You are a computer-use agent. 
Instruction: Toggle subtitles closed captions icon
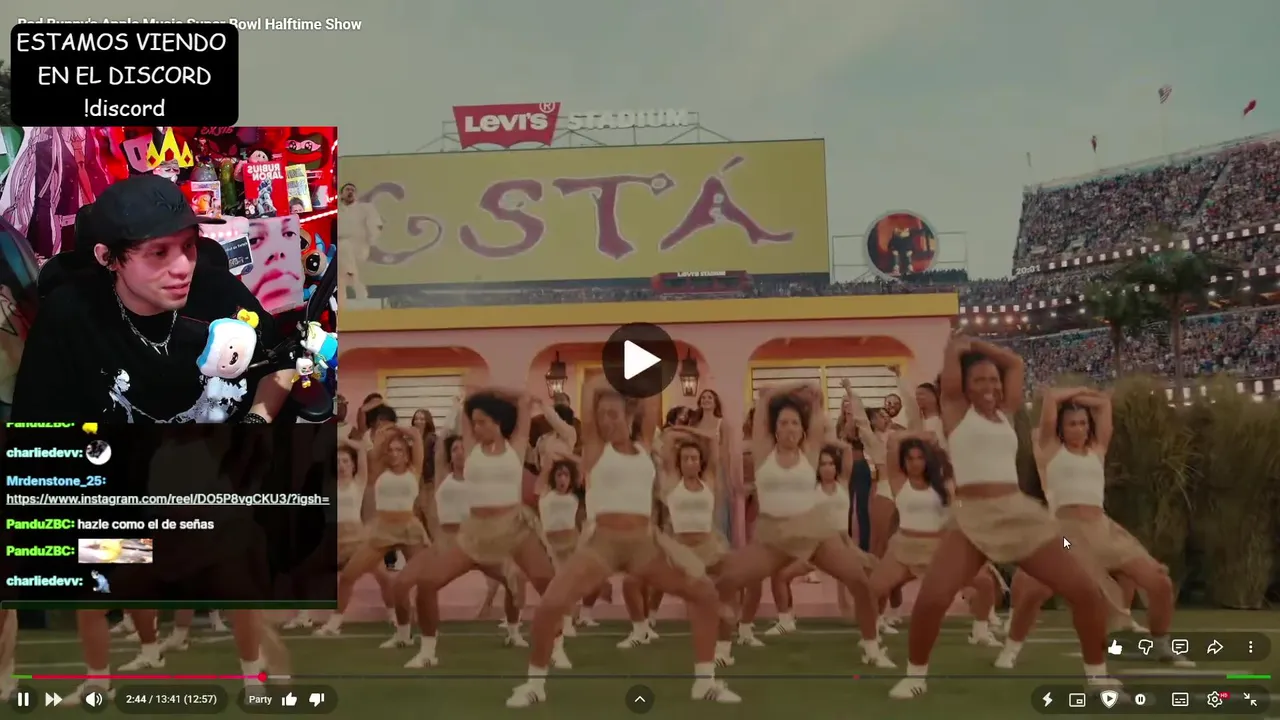pyautogui.click(x=1180, y=700)
